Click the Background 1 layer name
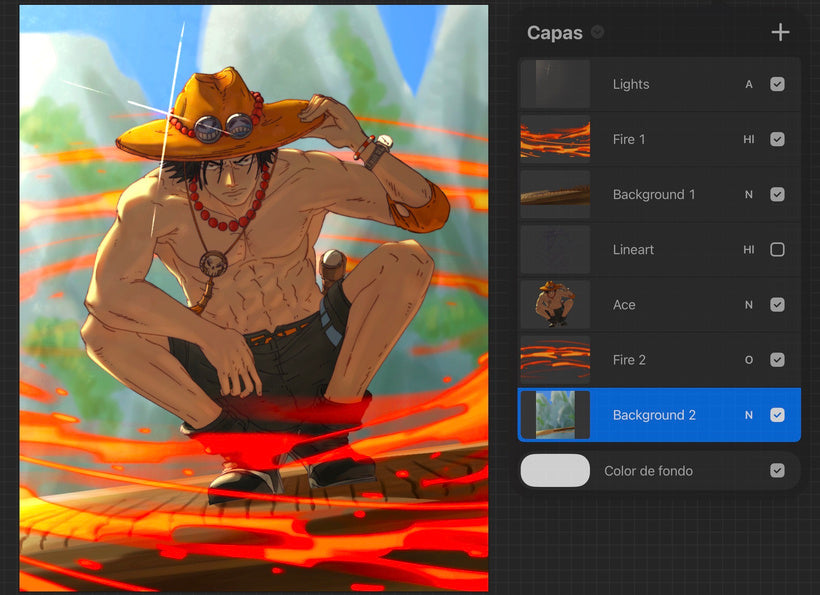820x595 pixels. [654, 194]
